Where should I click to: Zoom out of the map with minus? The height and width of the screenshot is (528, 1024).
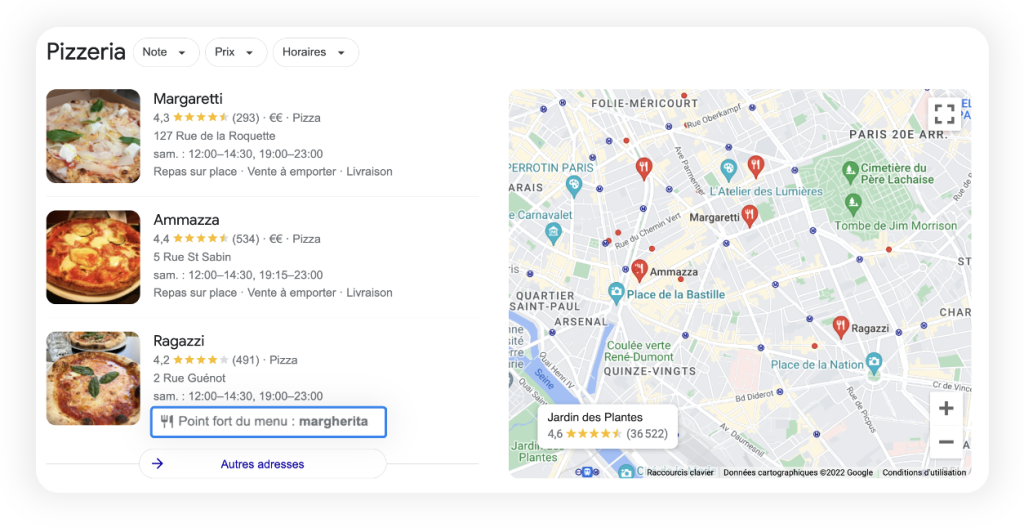(x=946, y=442)
